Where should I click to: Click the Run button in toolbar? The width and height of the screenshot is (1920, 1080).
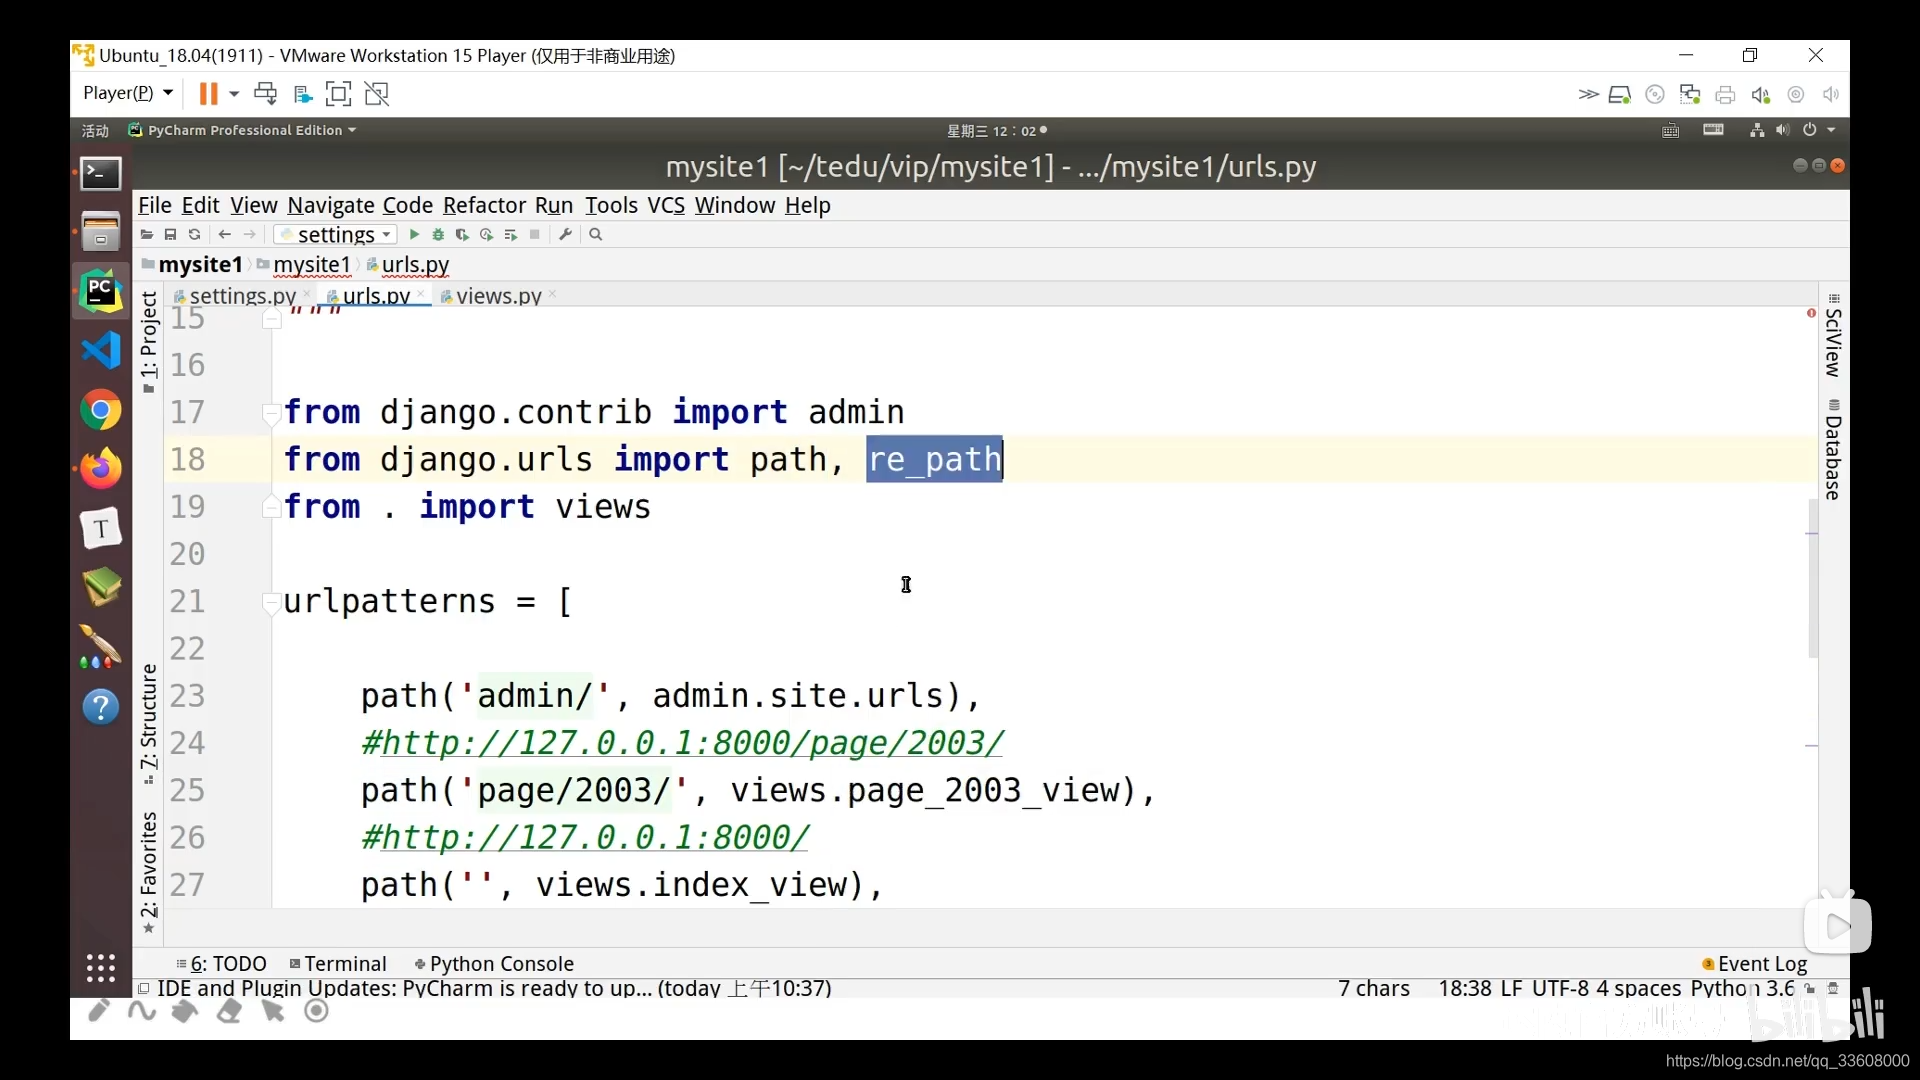tap(413, 235)
